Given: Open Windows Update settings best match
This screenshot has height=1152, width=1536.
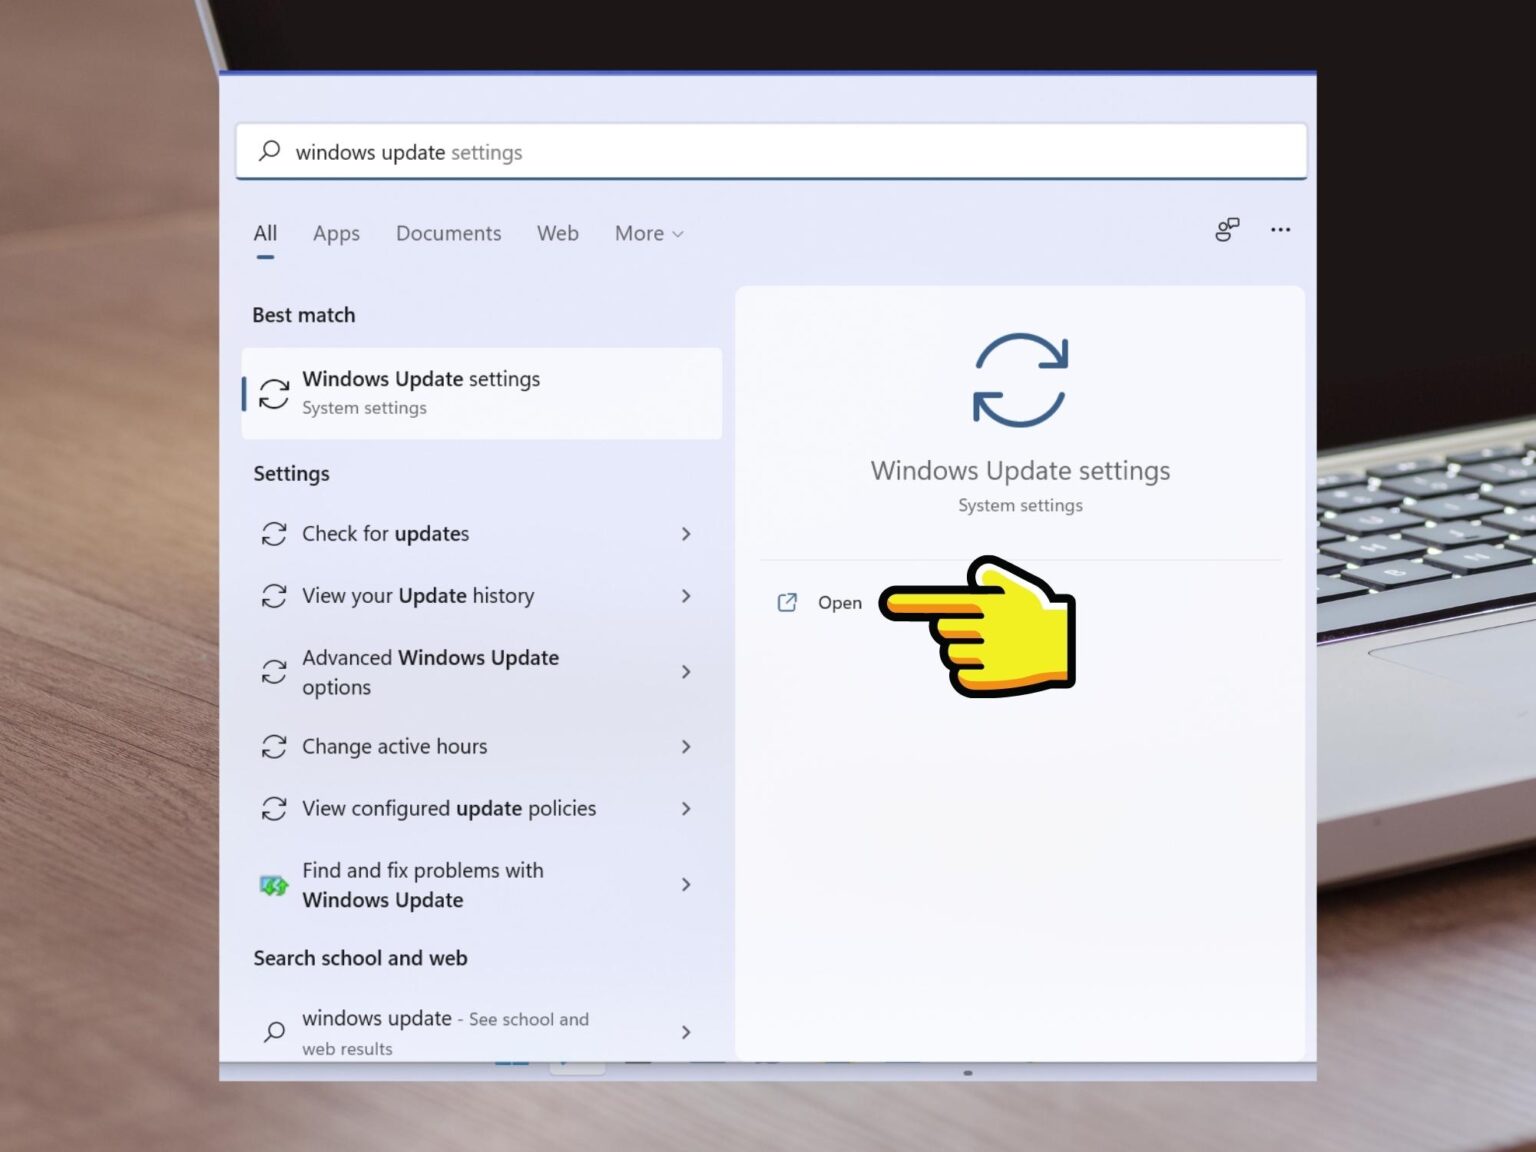Looking at the screenshot, I should (x=482, y=393).
